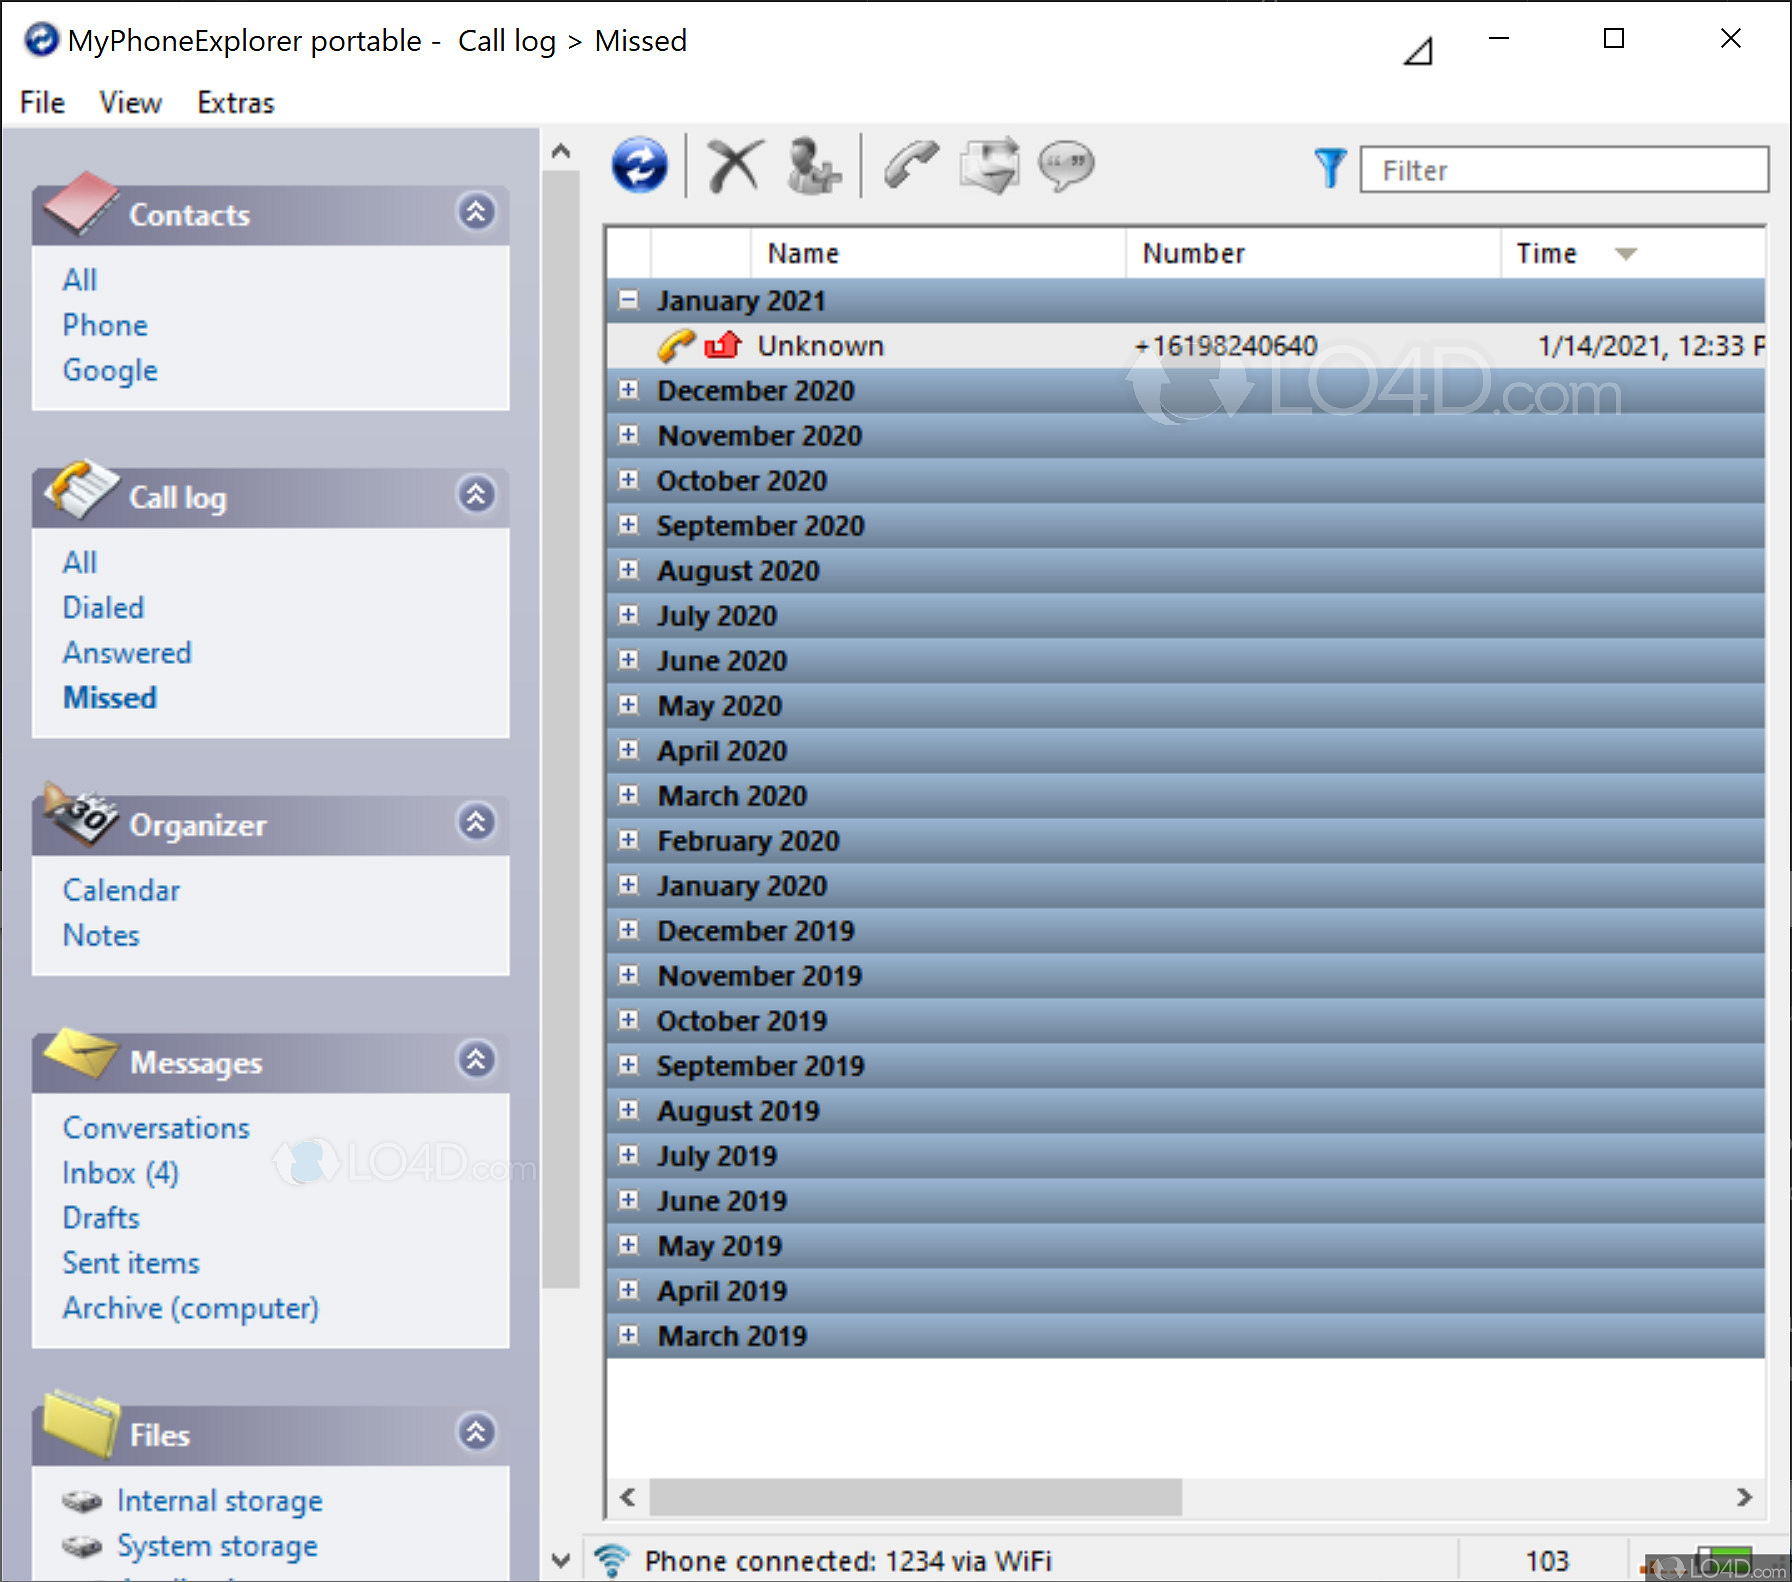Click the Messages envelope icon
Viewport: 1792px width, 1582px height.
tap(80, 1053)
